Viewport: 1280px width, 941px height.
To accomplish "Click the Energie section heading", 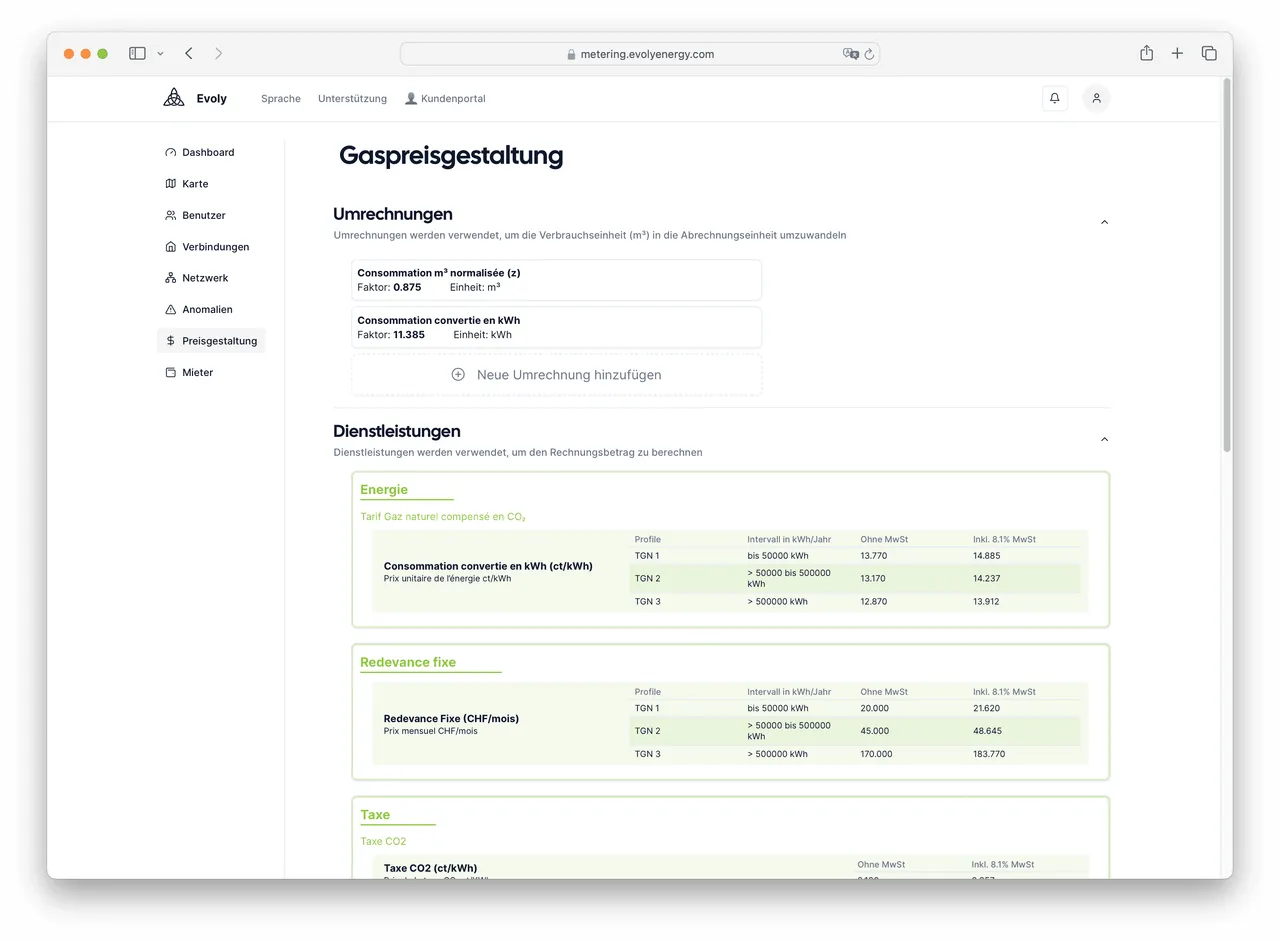I will pyautogui.click(x=384, y=490).
